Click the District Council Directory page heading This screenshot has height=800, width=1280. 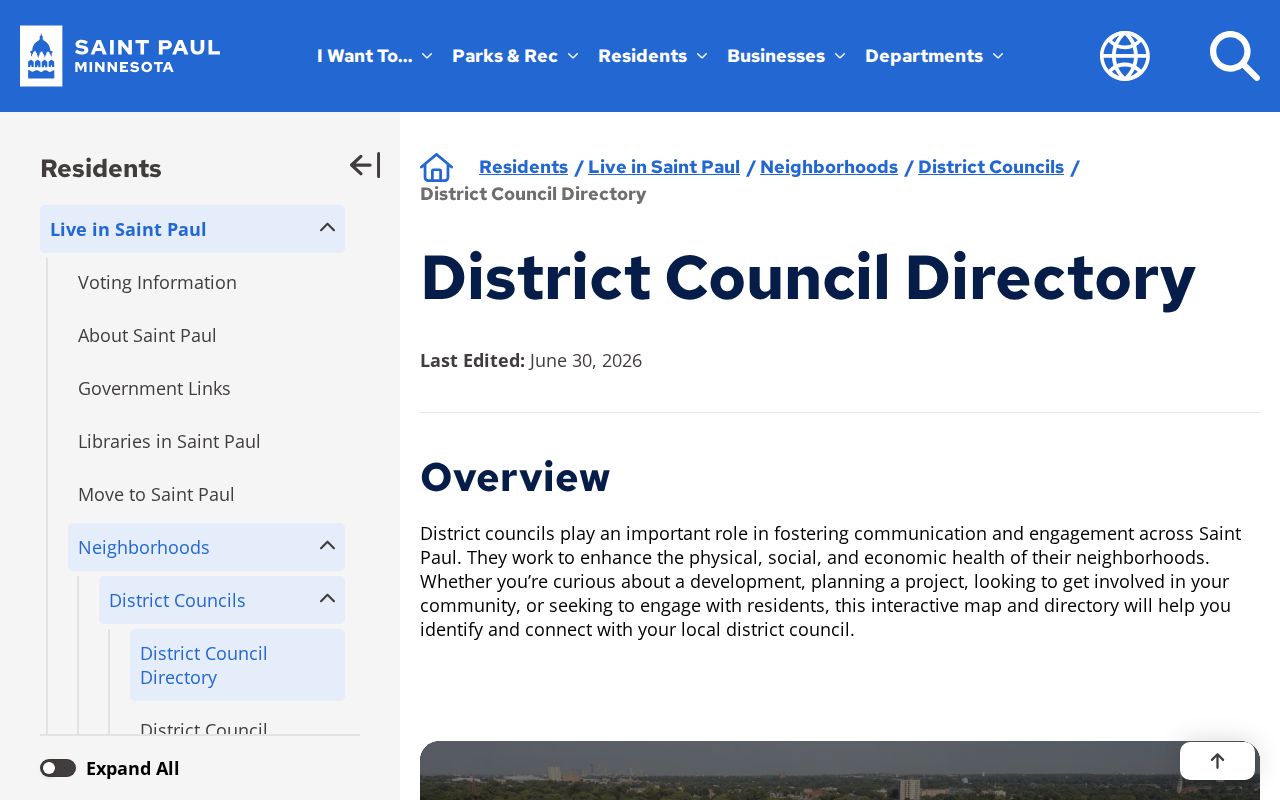tap(808, 277)
